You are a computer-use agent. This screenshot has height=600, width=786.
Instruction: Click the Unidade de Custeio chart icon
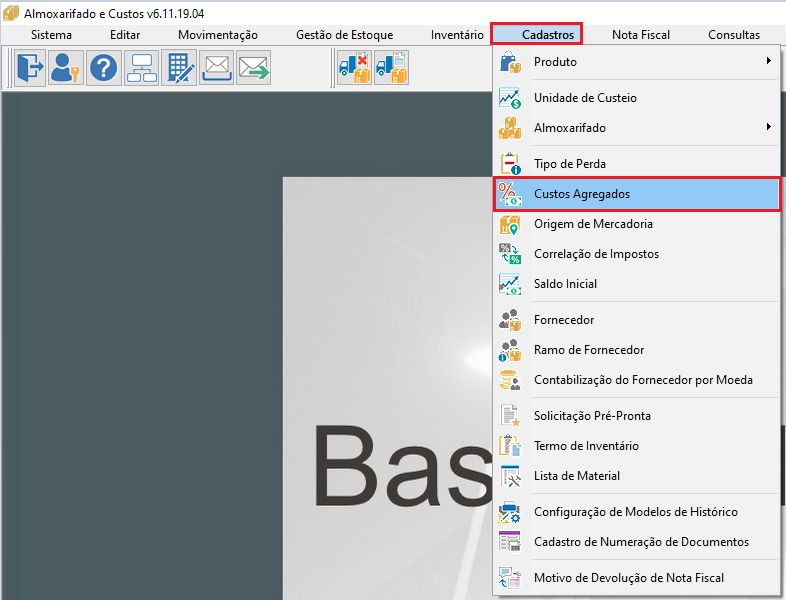tap(510, 98)
